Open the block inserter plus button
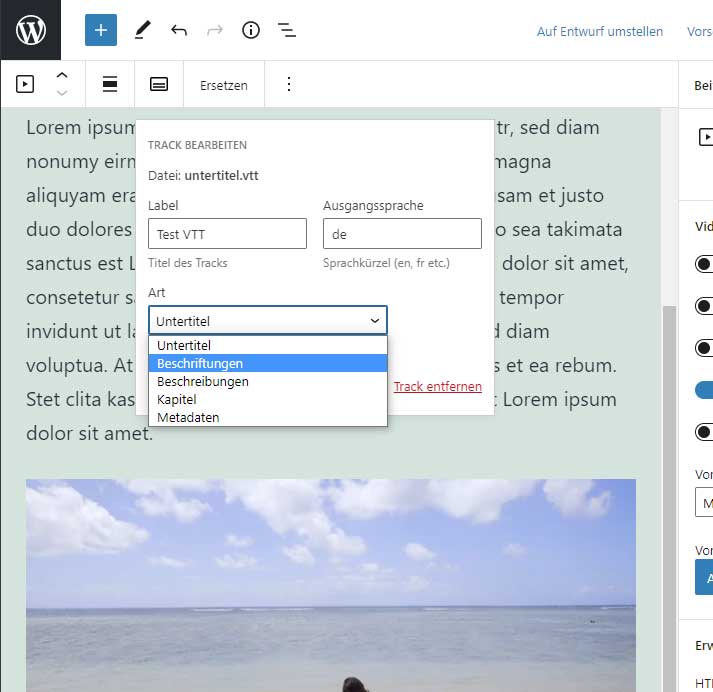713x692 pixels. pos(101,30)
